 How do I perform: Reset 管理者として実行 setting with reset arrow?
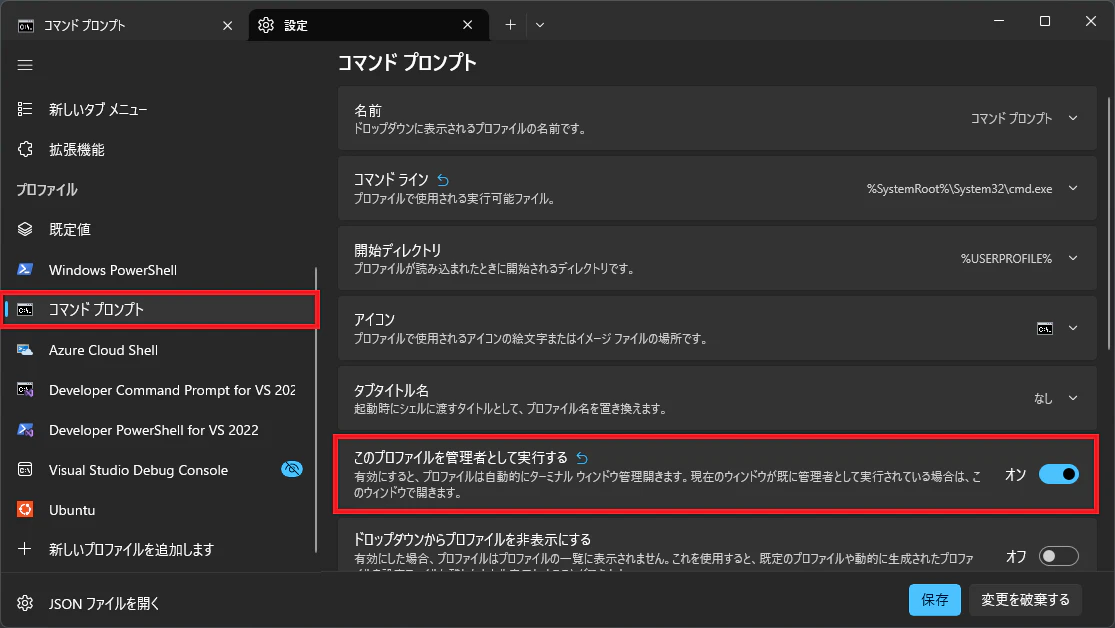tap(582, 458)
